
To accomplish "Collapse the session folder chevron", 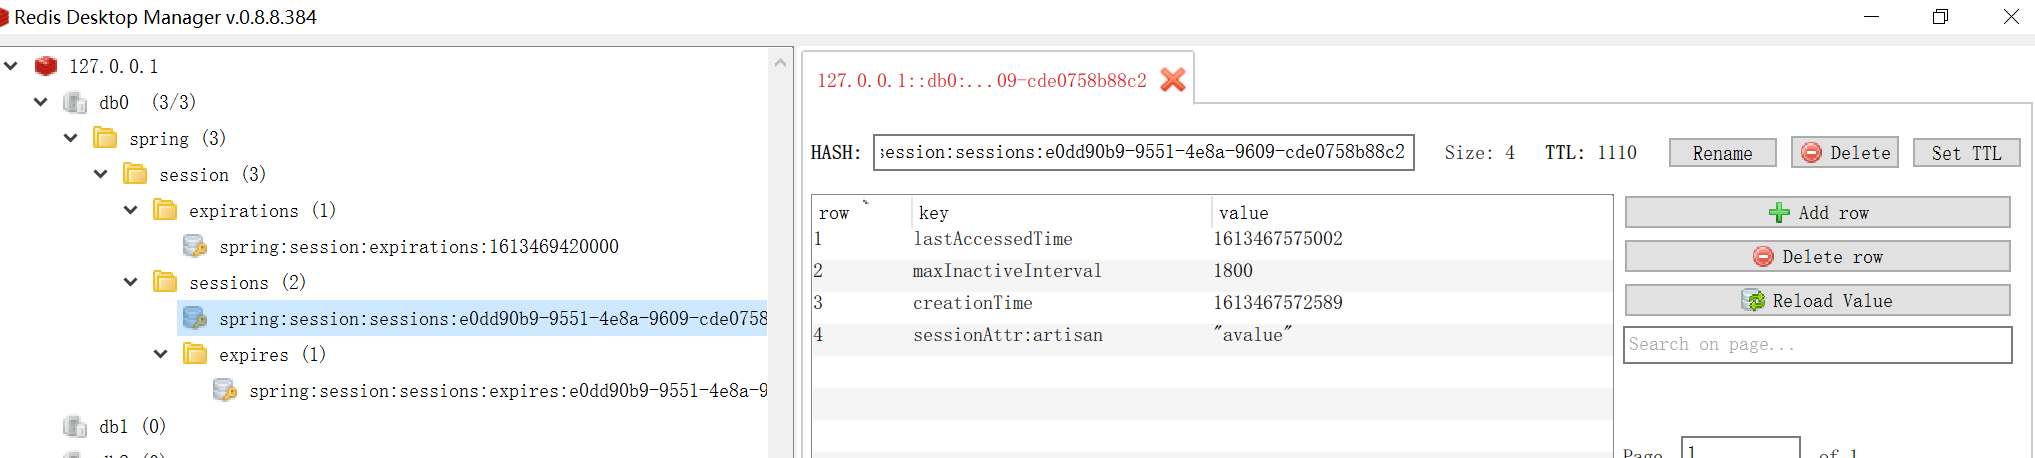I will 101,174.
